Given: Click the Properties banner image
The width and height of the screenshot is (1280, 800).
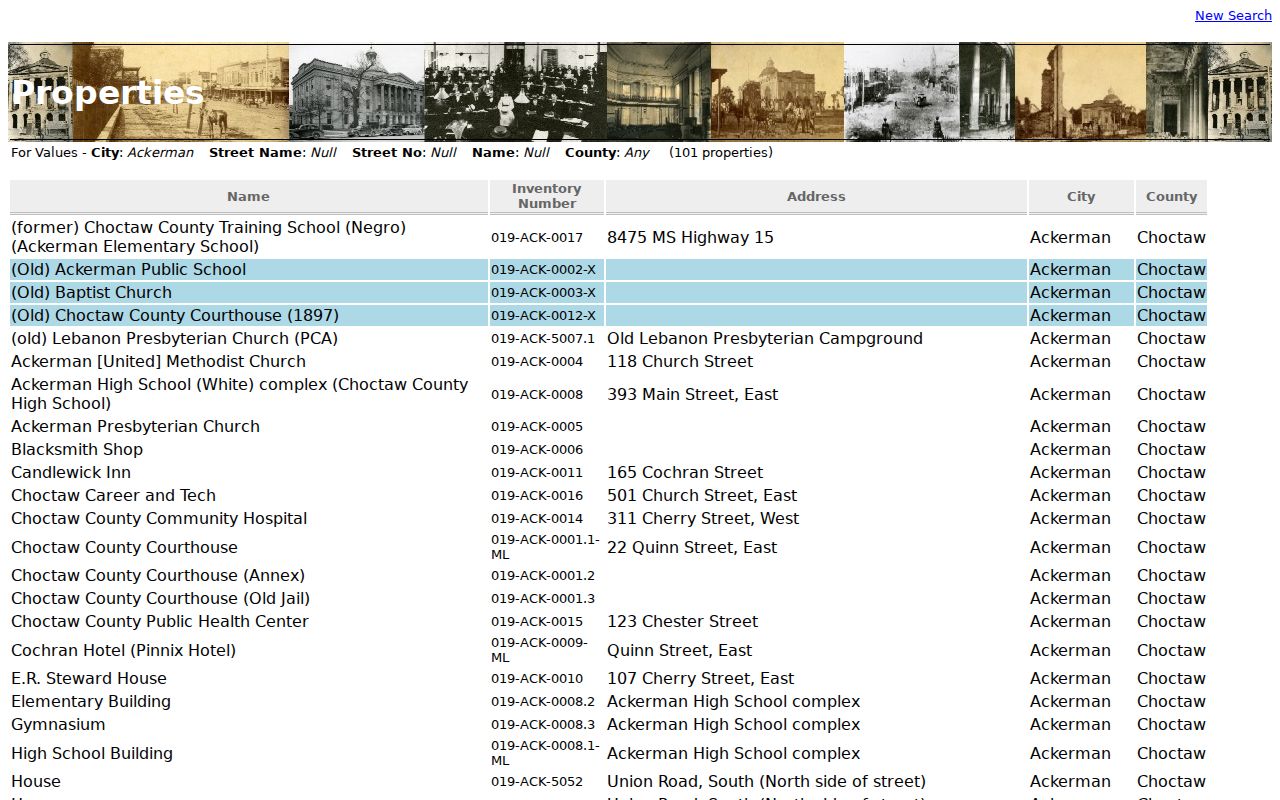Looking at the screenshot, I should coord(640,92).
